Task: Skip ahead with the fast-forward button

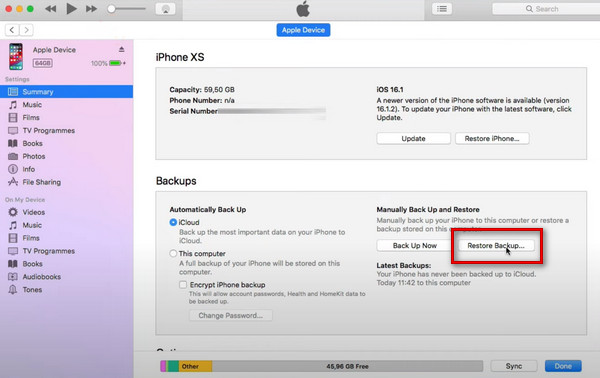Action: coord(91,9)
